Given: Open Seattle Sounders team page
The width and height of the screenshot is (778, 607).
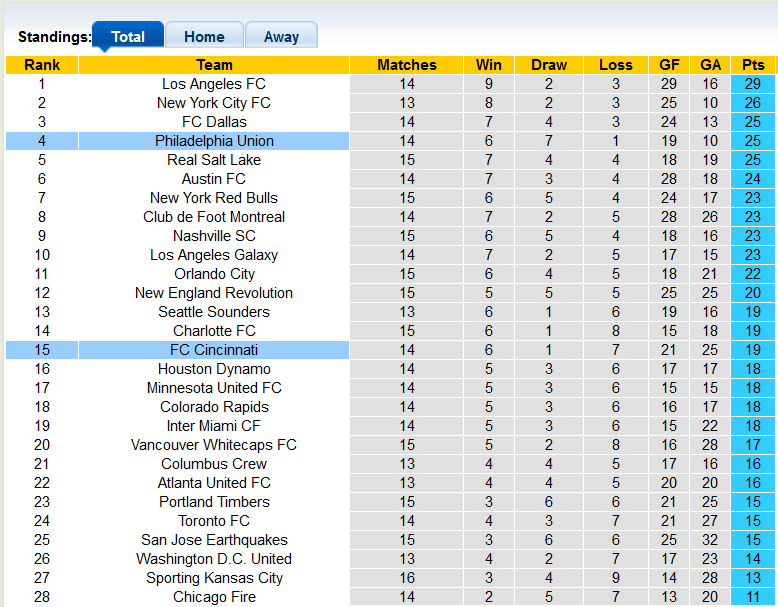Looking at the screenshot, I should pyautogui.click(x=214, y=312).
